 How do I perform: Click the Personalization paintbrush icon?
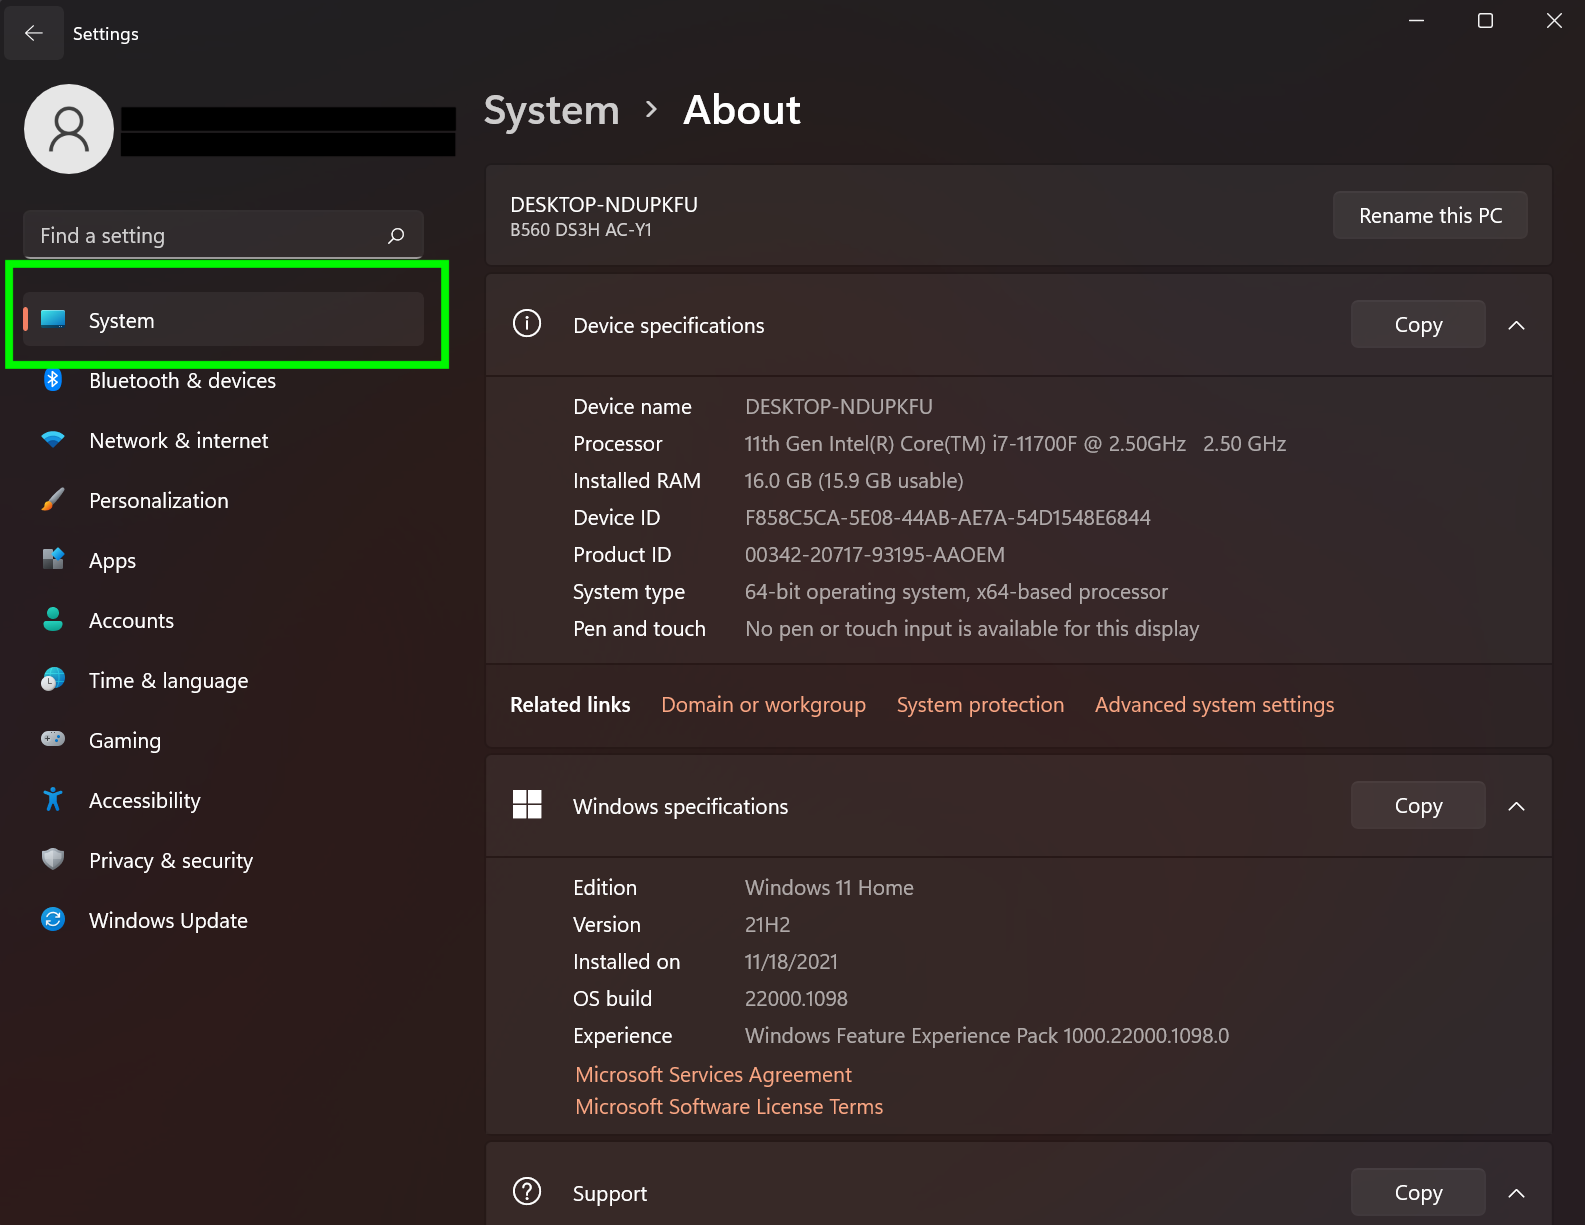point(53,500)
